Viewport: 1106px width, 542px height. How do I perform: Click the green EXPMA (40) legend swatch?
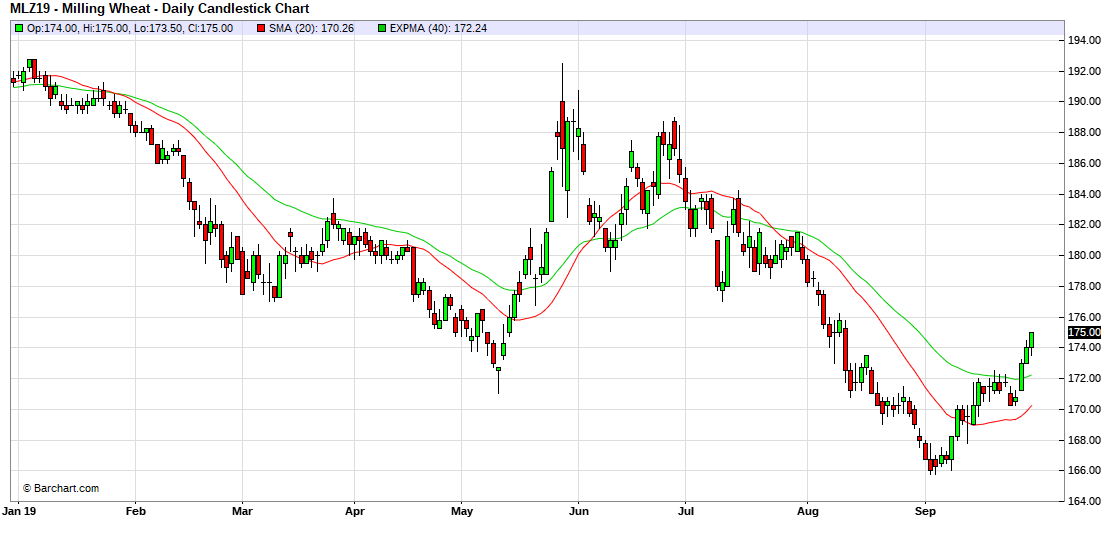(382, 28)
